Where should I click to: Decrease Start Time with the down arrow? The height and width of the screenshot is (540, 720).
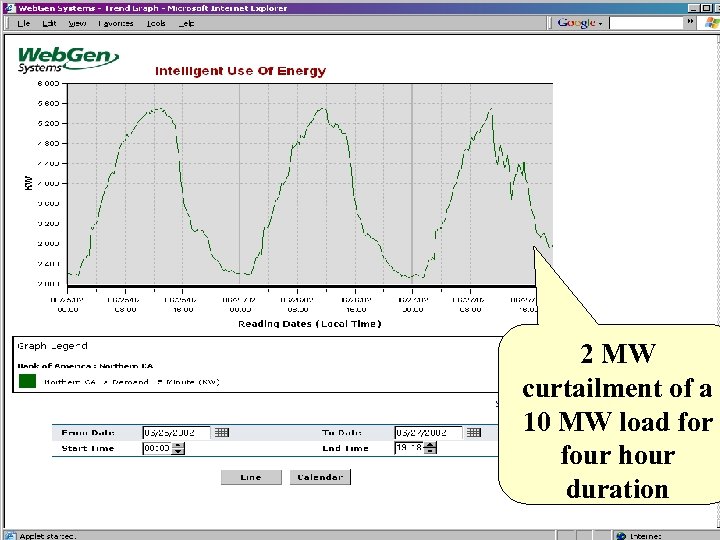pyautogui.click(x=178, y=451)
